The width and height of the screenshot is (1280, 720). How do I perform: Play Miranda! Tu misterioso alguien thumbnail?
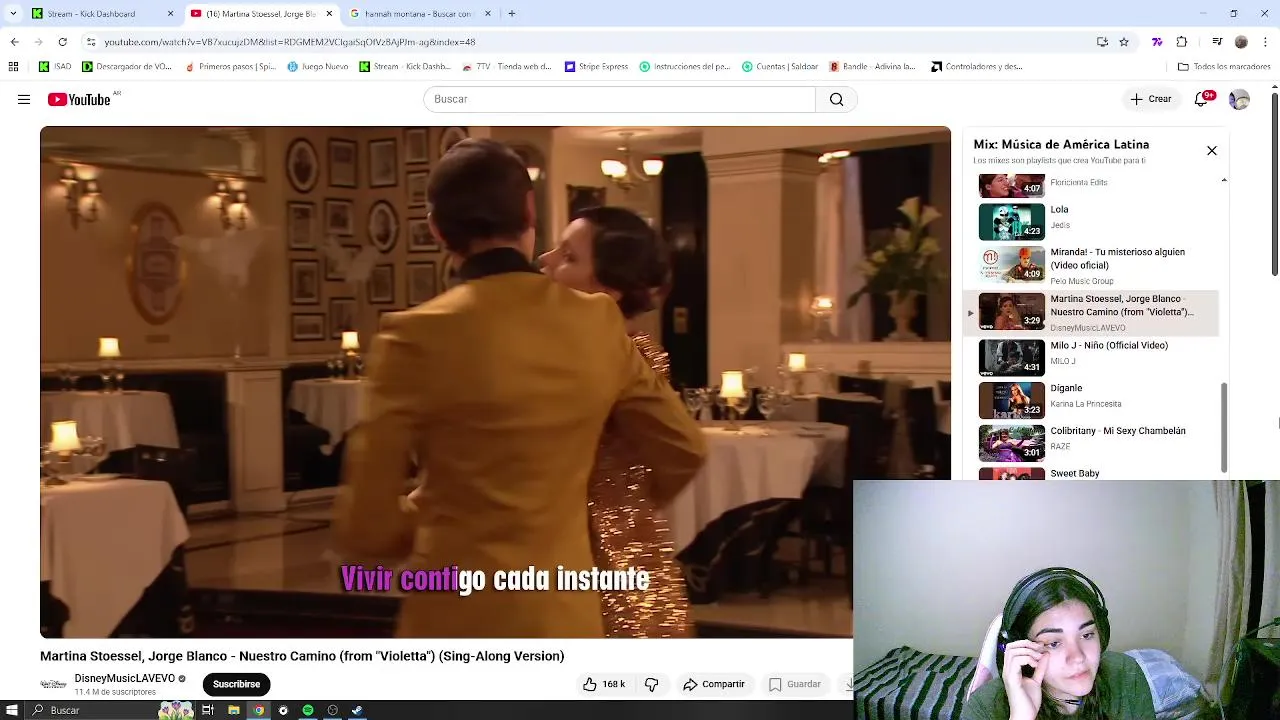(1011, 264)
